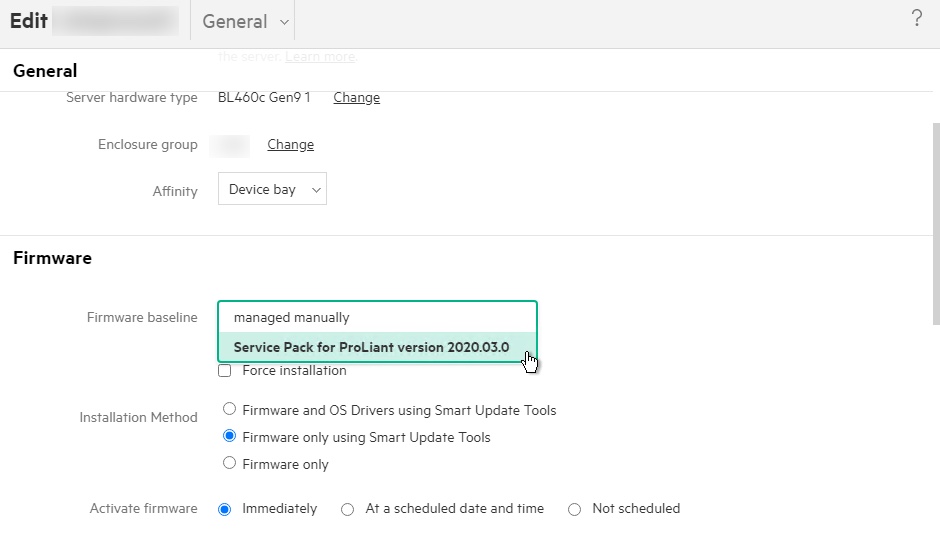The width and height of the screenshot is (940, 543).
Task: Click Change next to Enclosure group
Action: 290,144
